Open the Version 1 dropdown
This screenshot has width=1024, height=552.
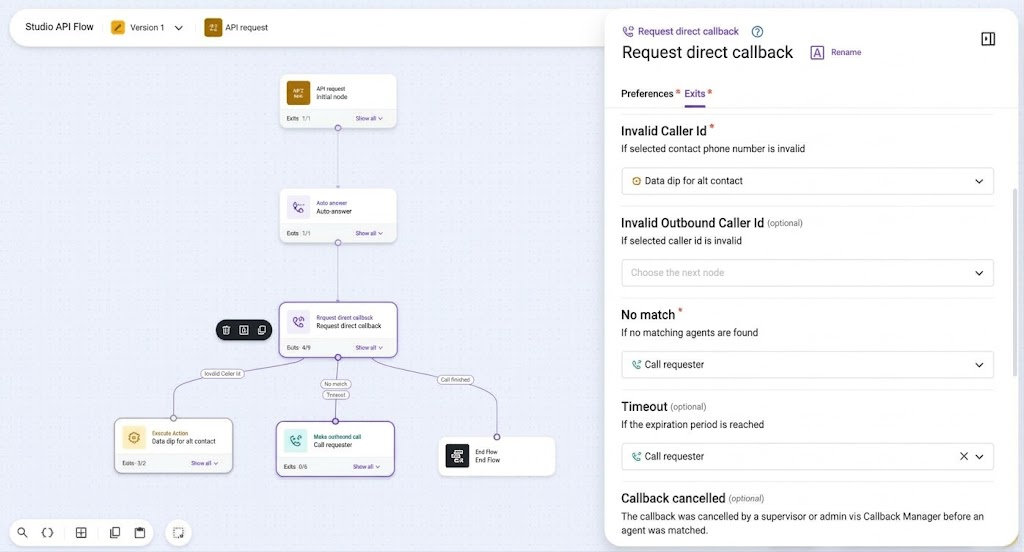click(178, 28)
